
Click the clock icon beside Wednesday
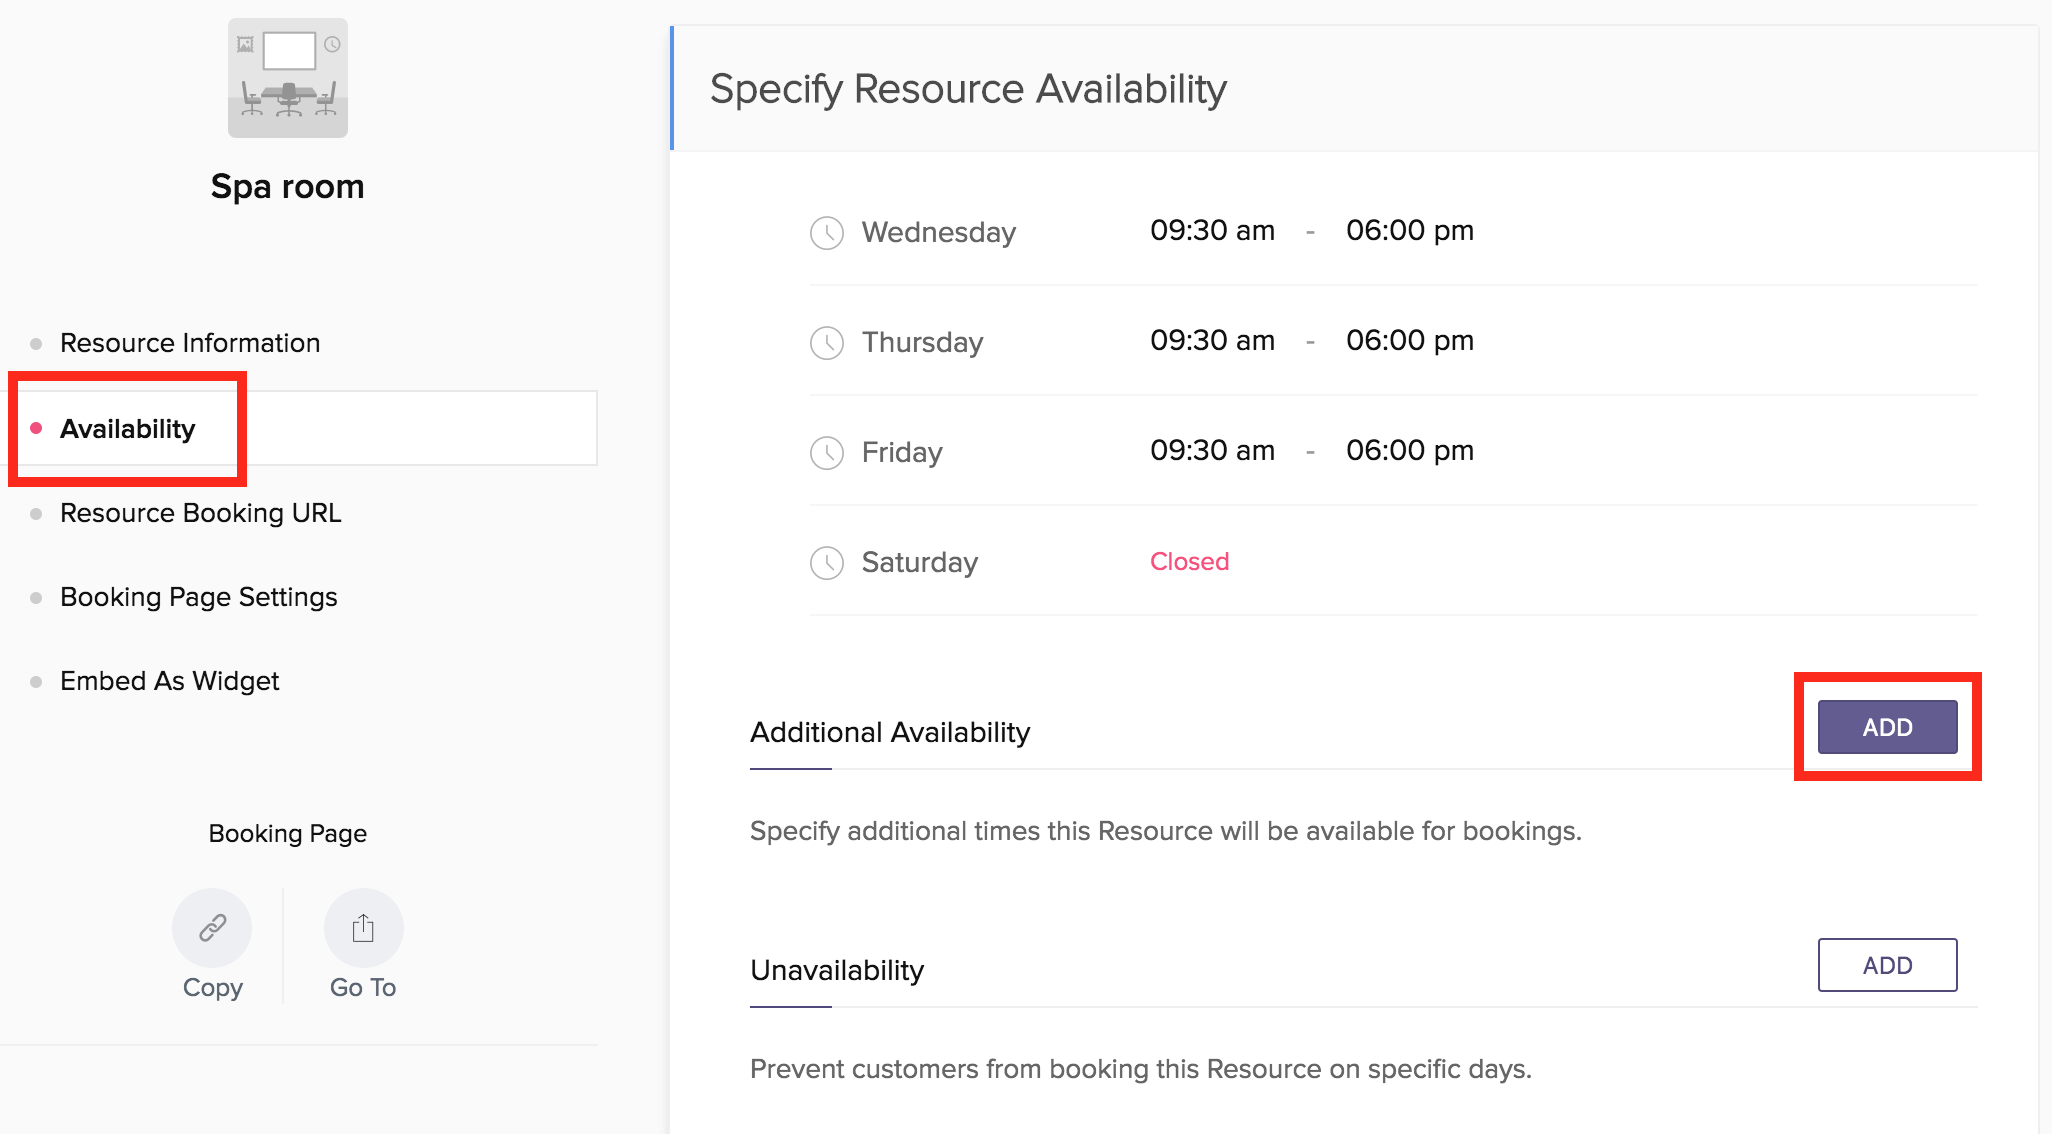tap(826, 233)
